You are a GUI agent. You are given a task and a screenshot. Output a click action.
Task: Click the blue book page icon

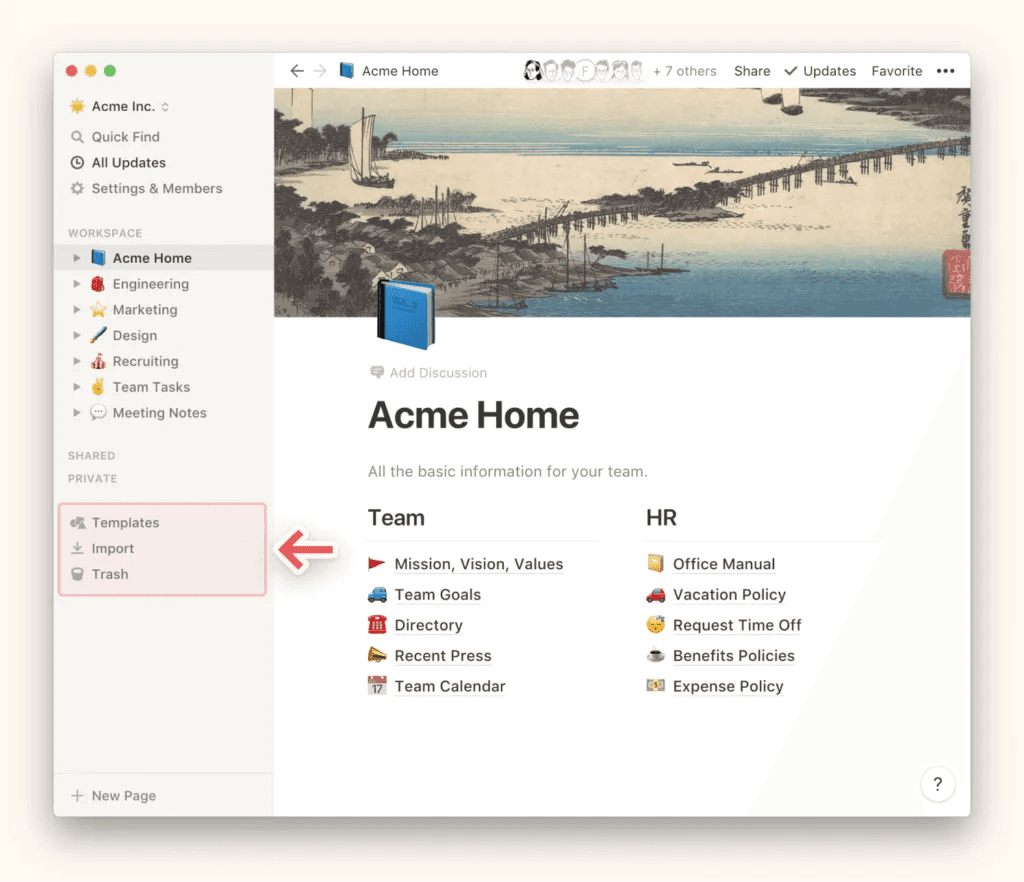pyautogui.click(x=406, y=313)
